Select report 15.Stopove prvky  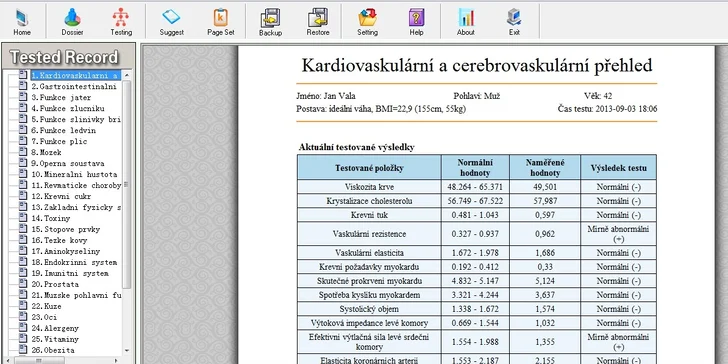tap(65, 229)
